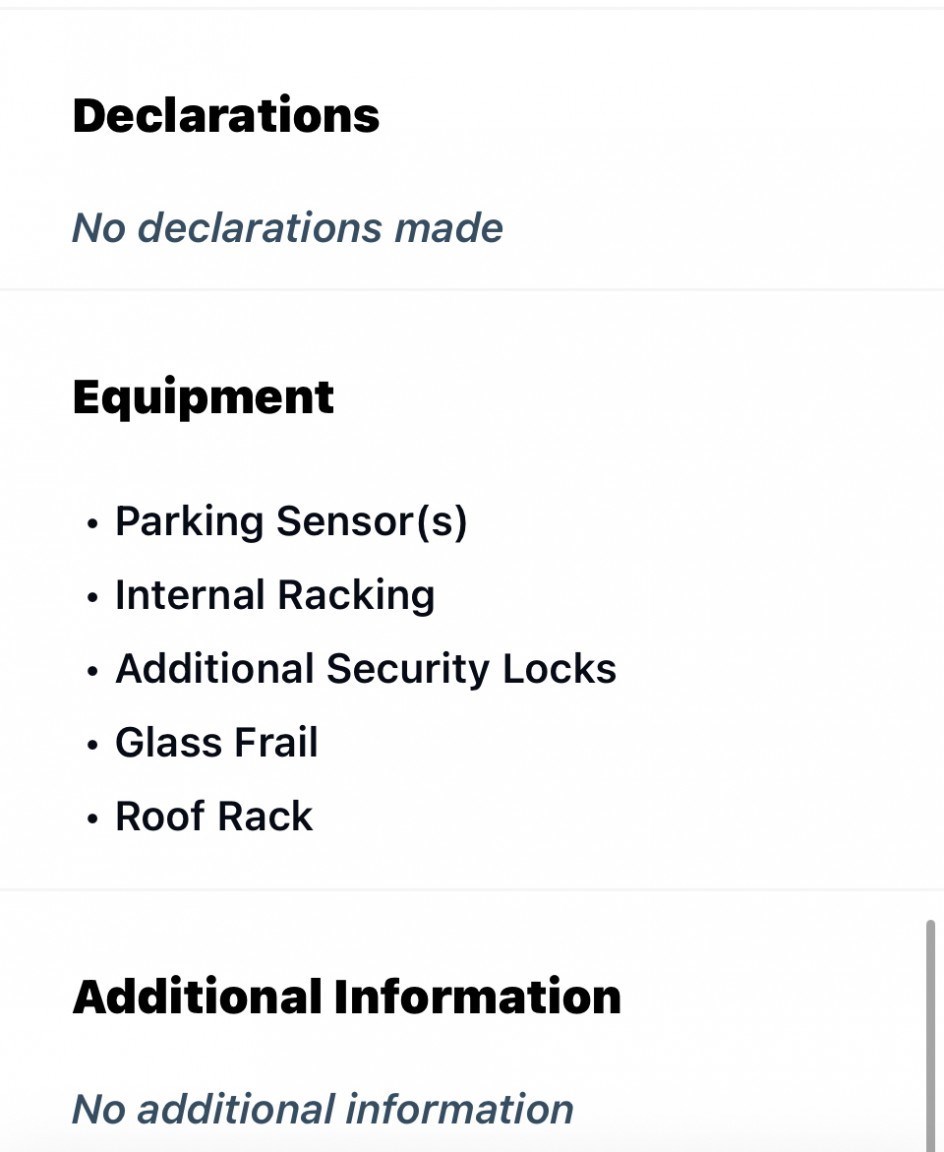This screenshot has height=1152, width=944.
Task: Click the Equipment section heading
Action: coord(203,397)
